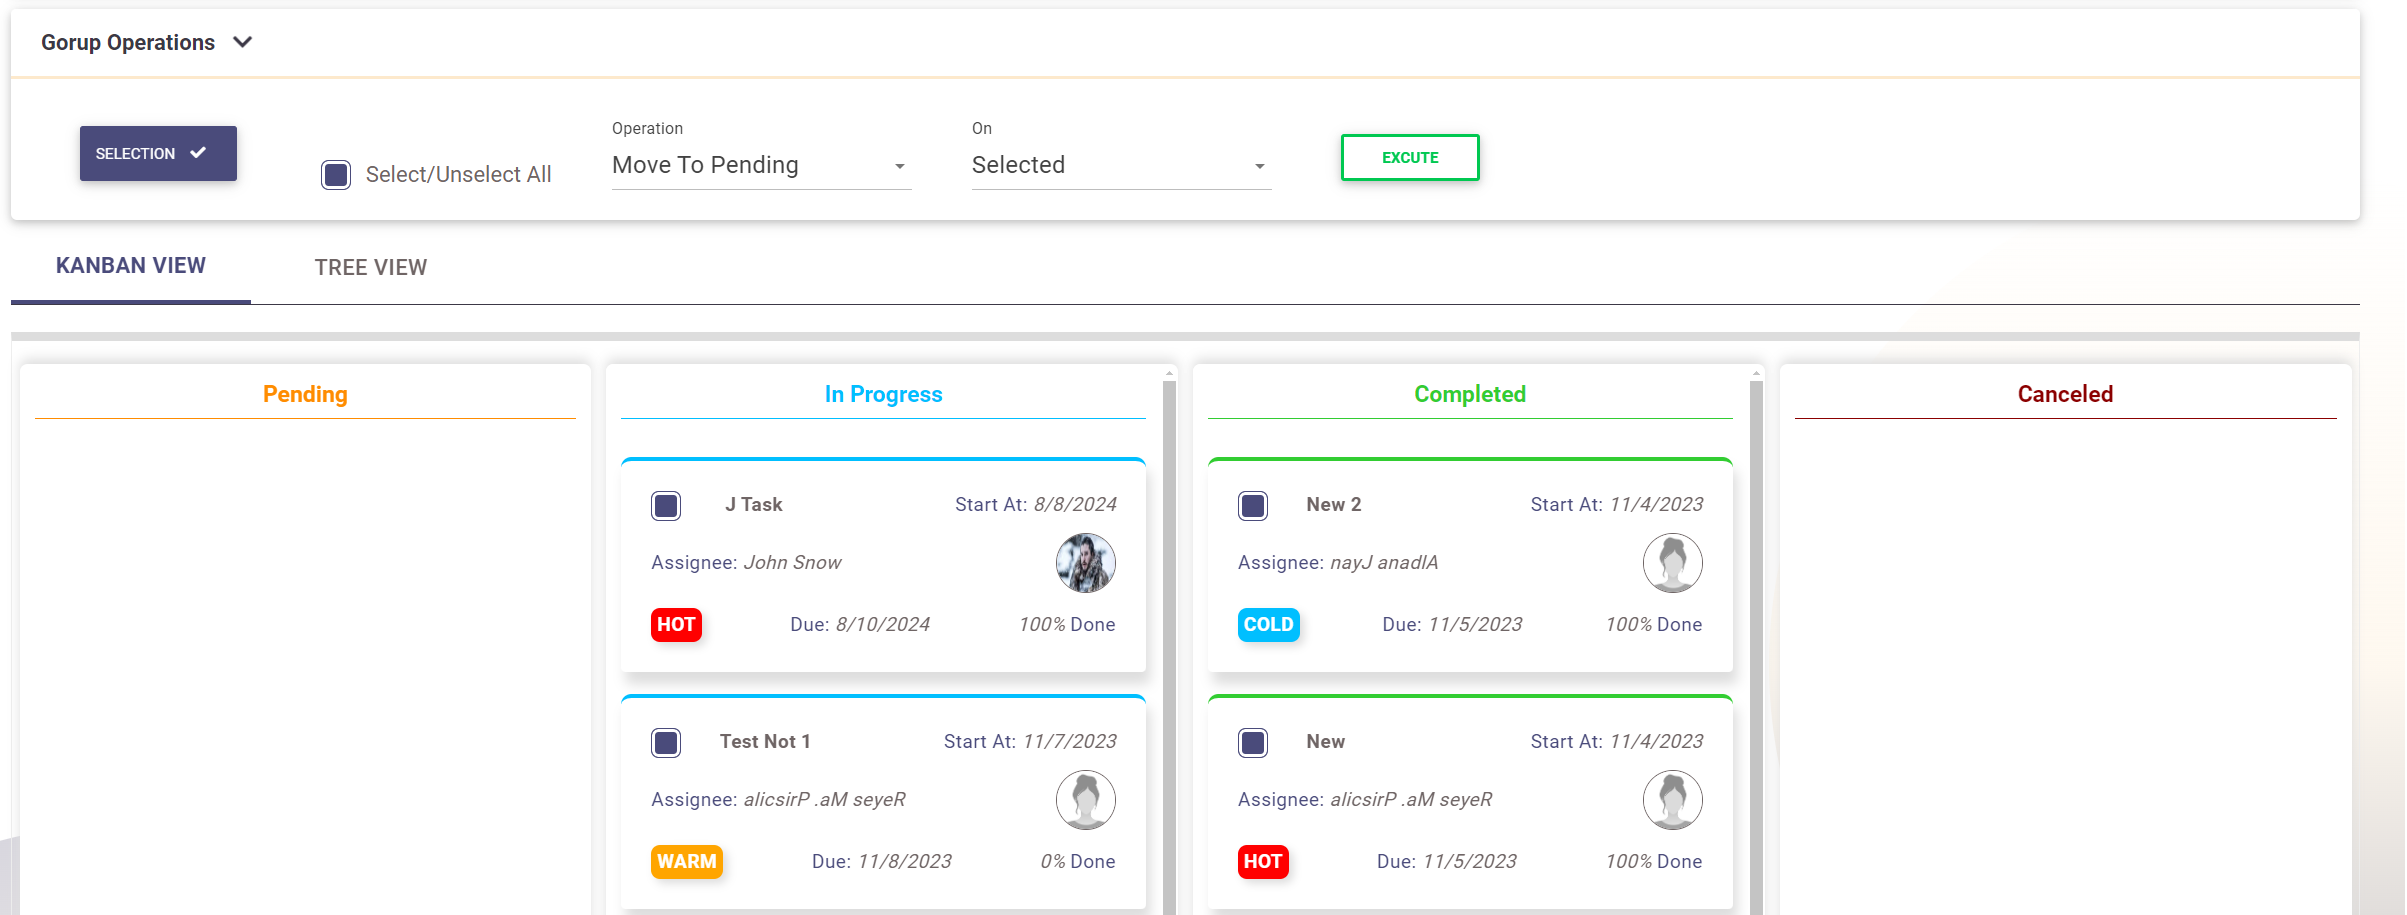Check the J Task card checkbox
Viewport: 2407px width, 915px height.
pyautogui.click(x=666, y=506)
